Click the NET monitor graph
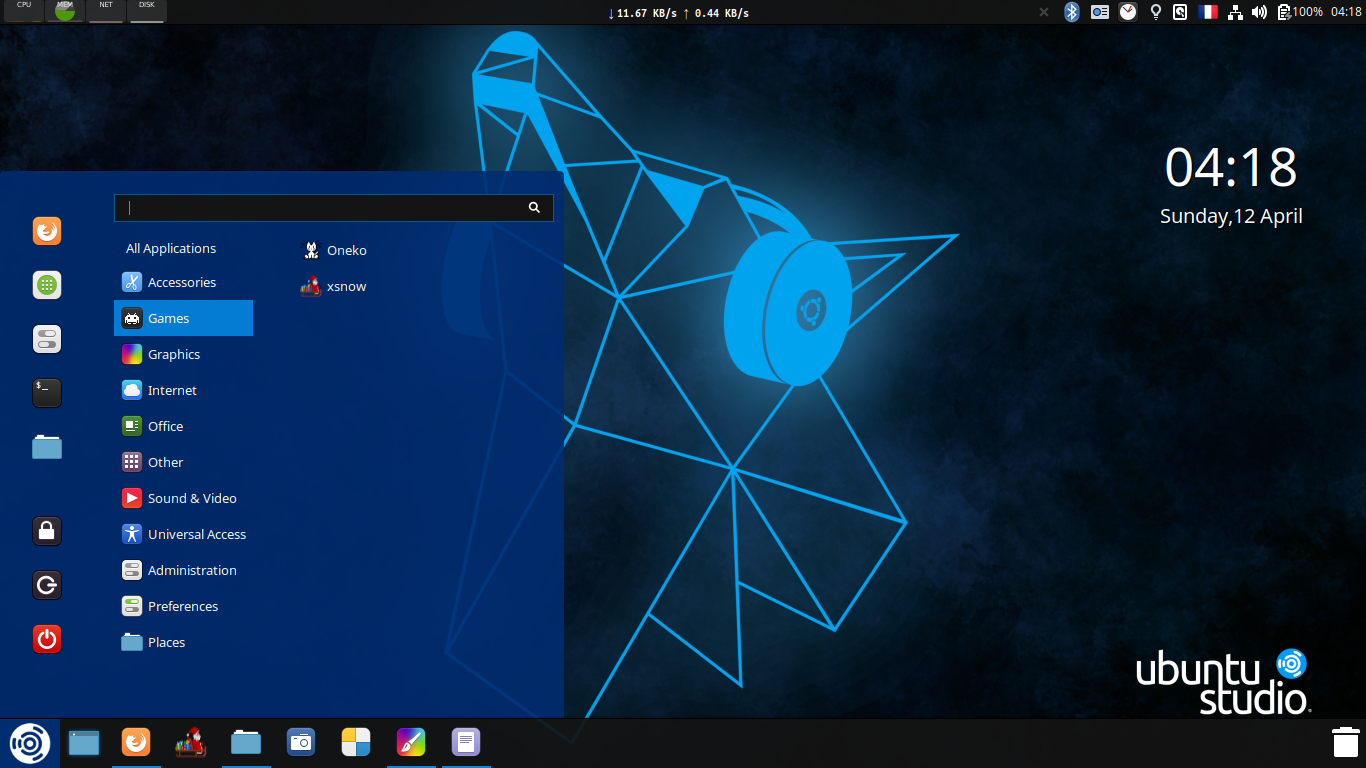The width and height of the screenshot is (1366, 768). pyautogui.click(x=106, y=11)
